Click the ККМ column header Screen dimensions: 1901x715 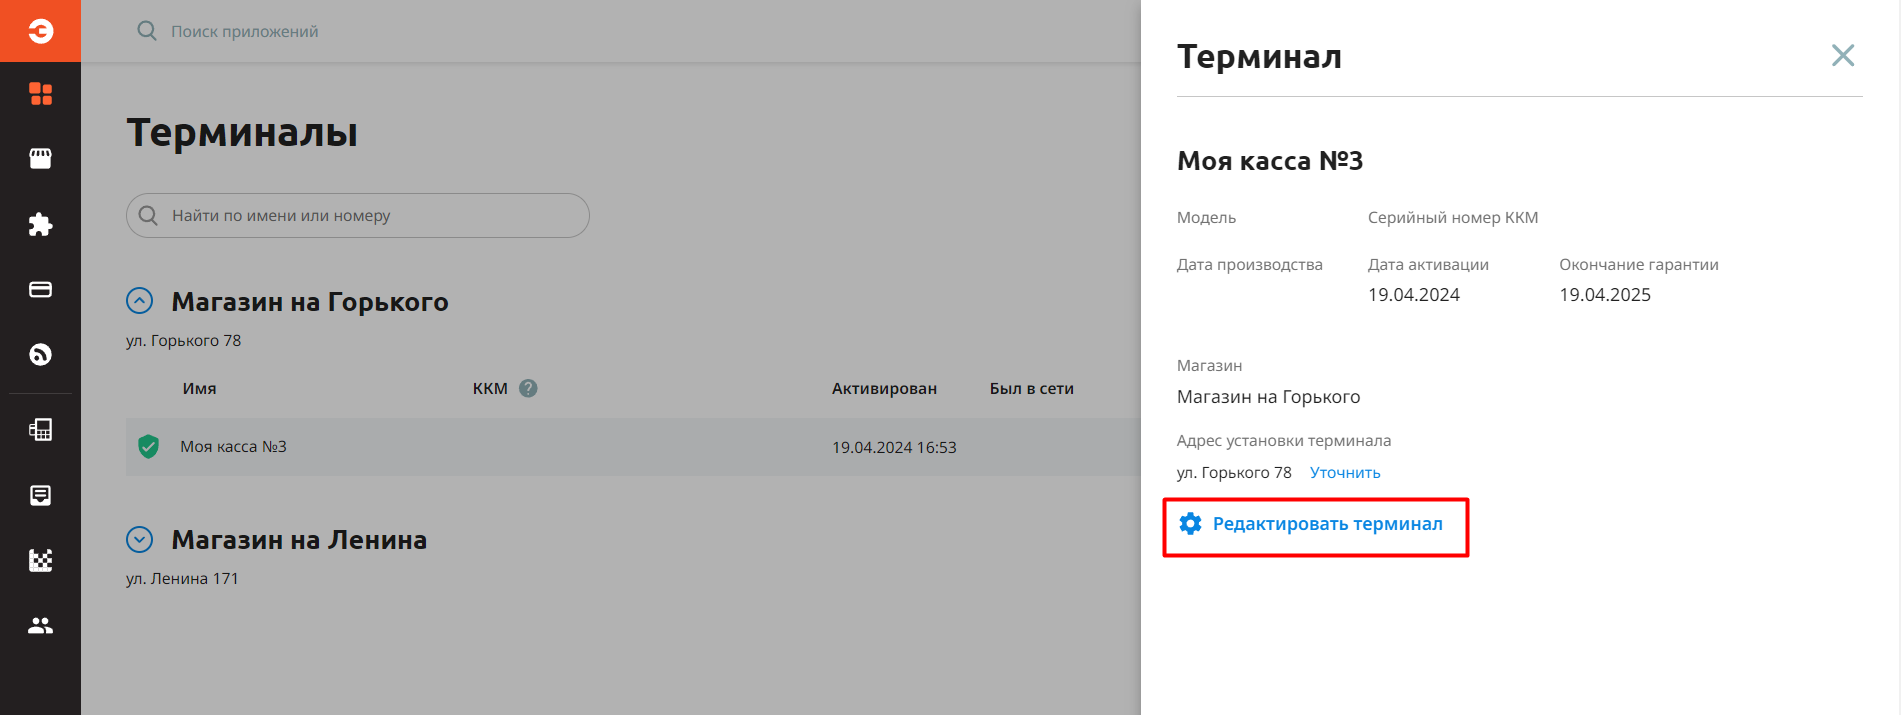(490, 389)
